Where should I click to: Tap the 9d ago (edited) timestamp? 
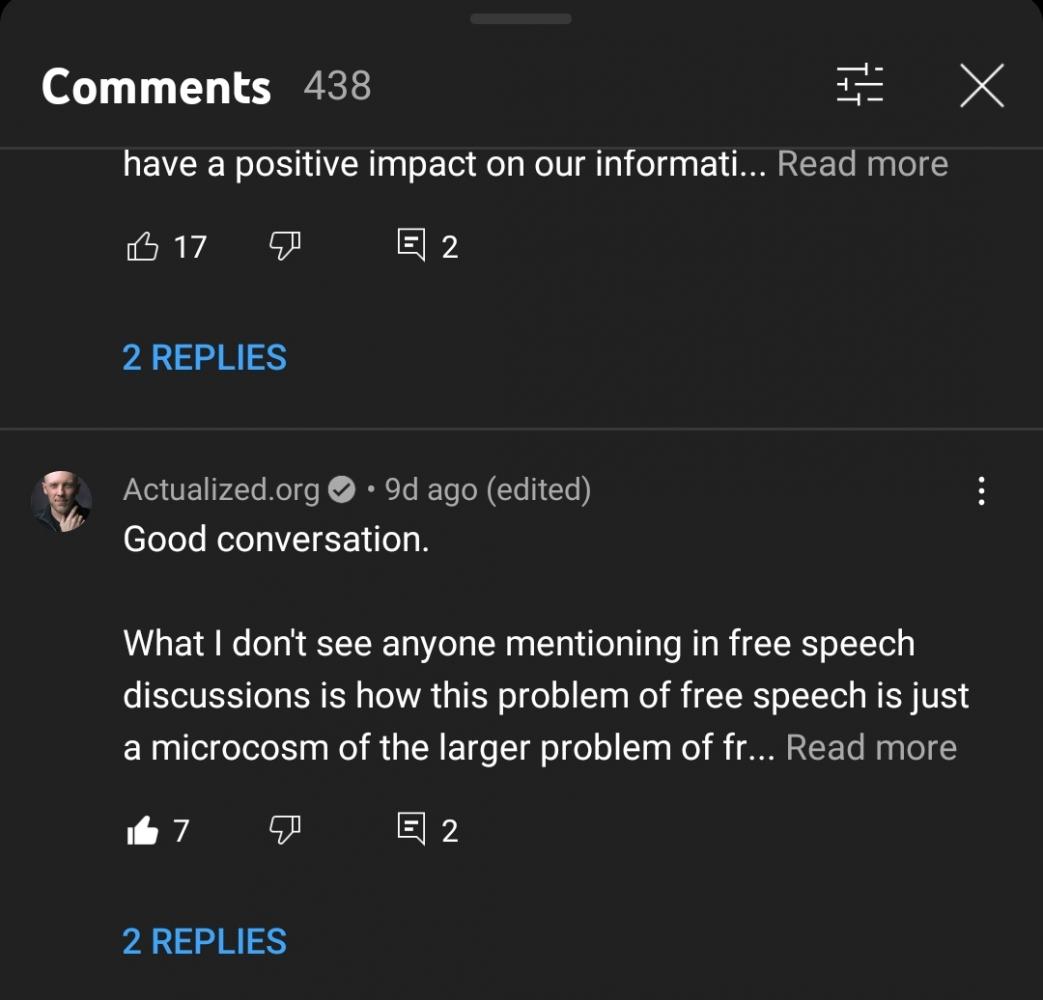click(487, 489)
